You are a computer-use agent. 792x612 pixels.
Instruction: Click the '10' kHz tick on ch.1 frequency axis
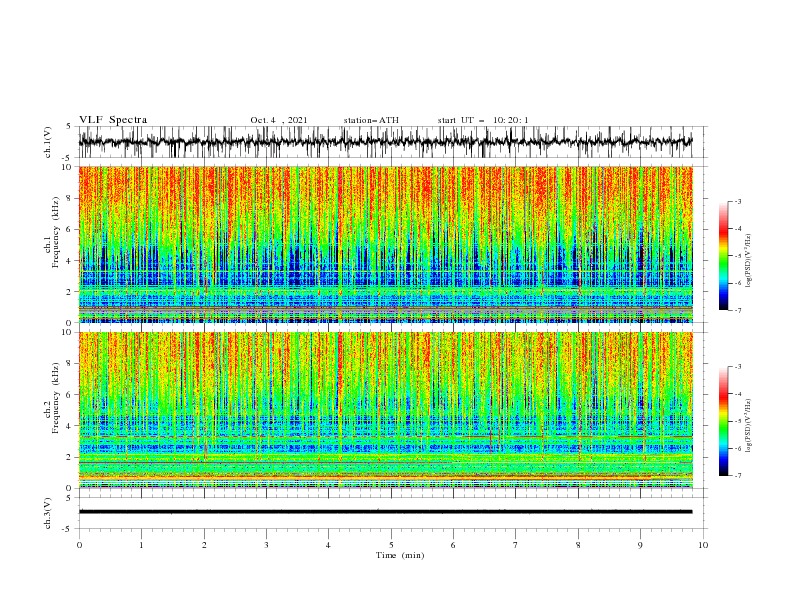[67, 167]
